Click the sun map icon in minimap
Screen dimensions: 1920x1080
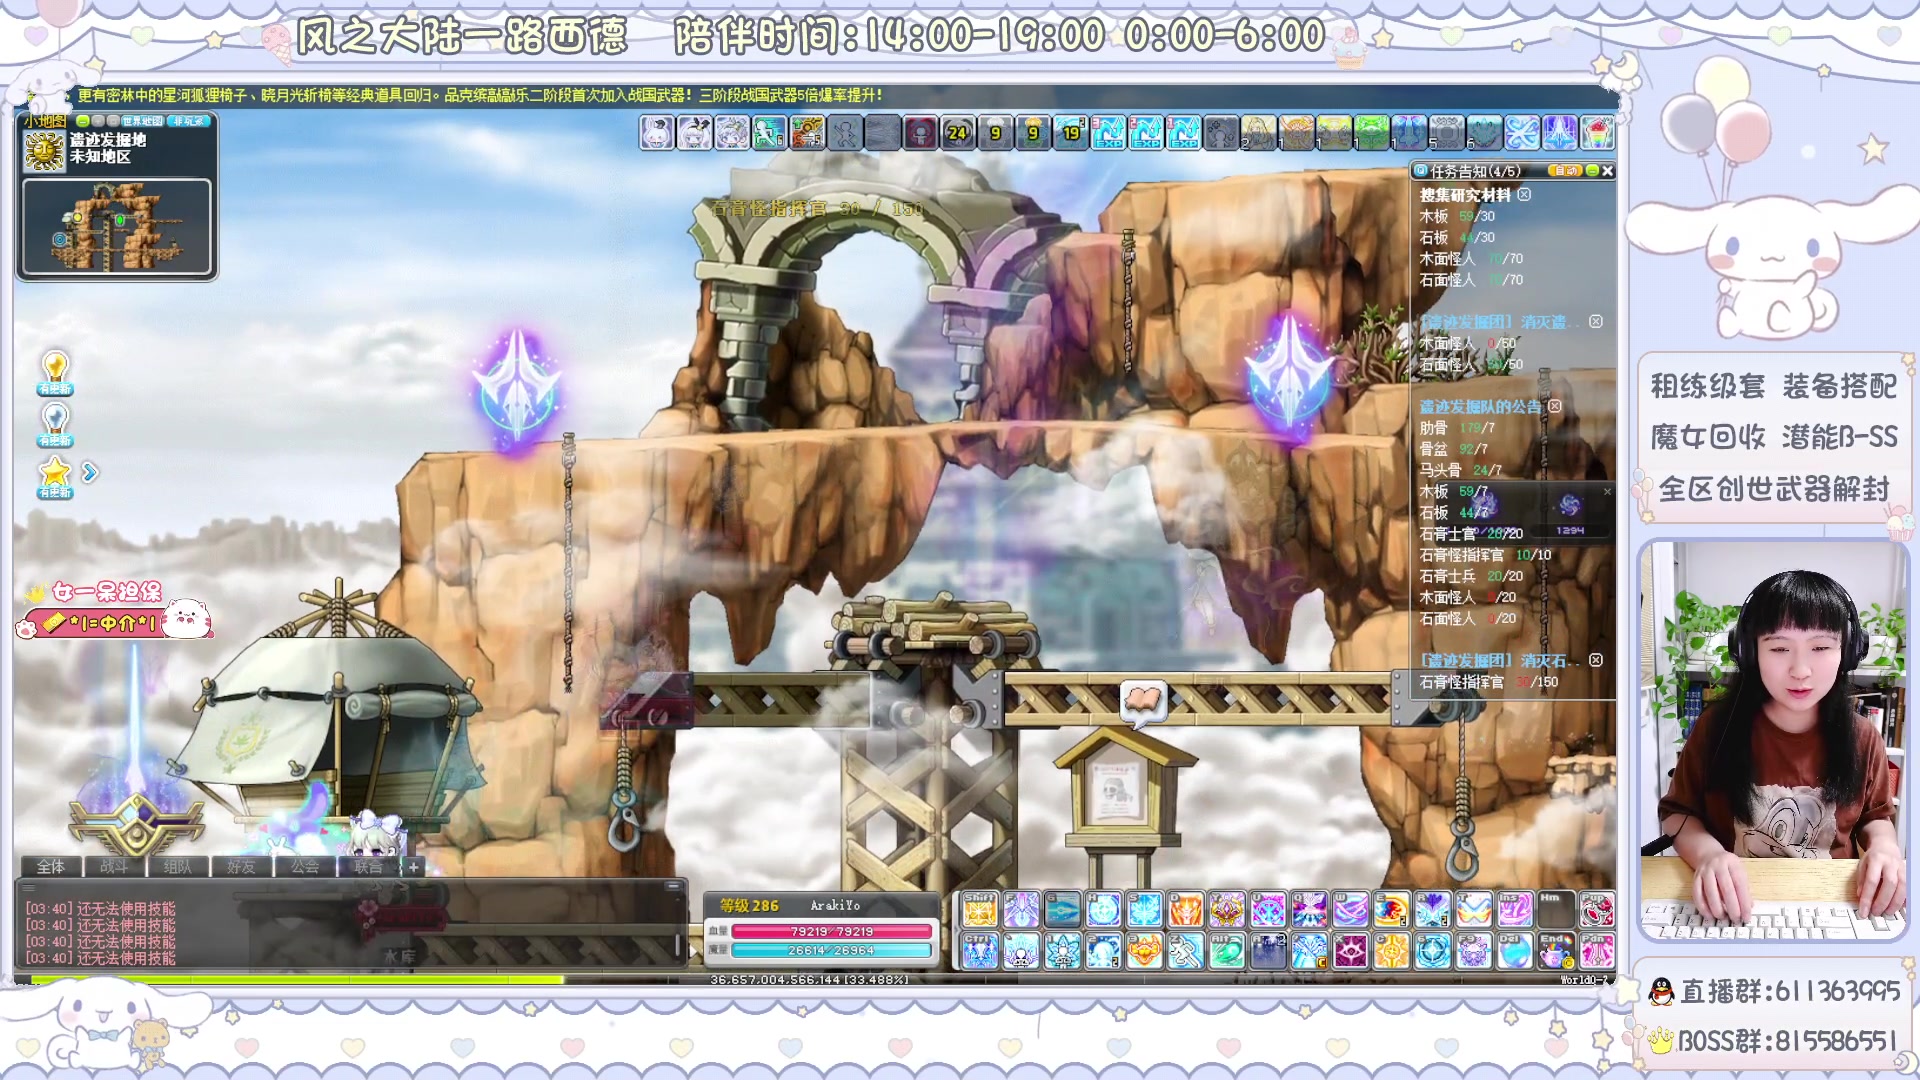pos(44,151)
